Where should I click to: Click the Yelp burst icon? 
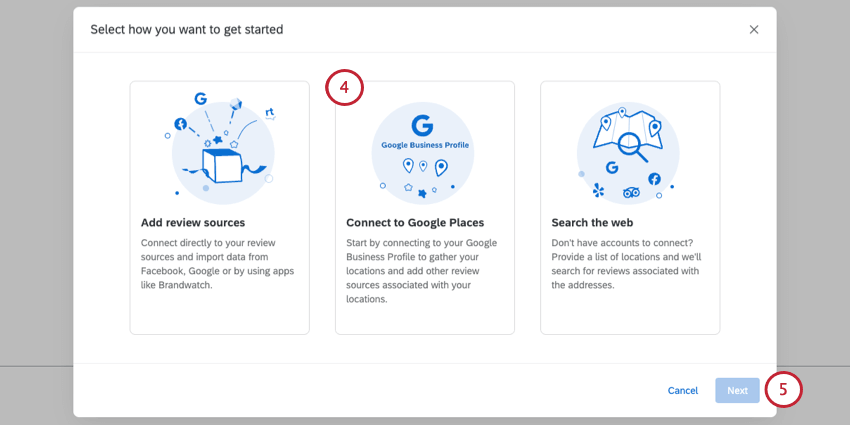click(x=599, y=189)
